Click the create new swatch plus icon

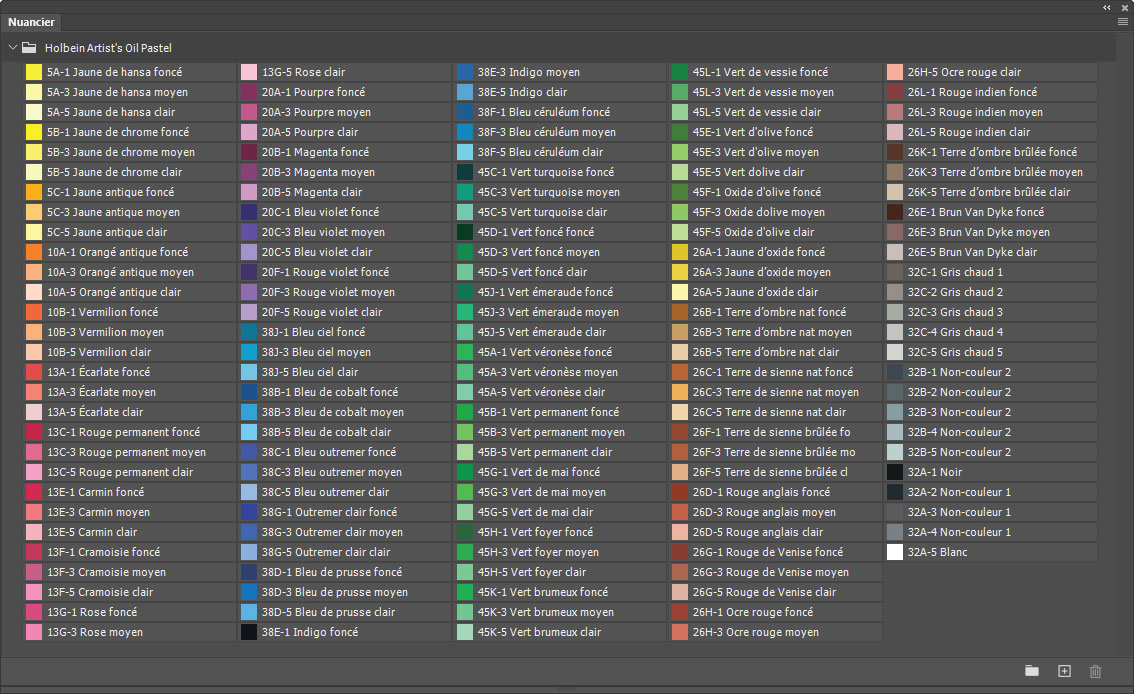tap(1064, 671)
